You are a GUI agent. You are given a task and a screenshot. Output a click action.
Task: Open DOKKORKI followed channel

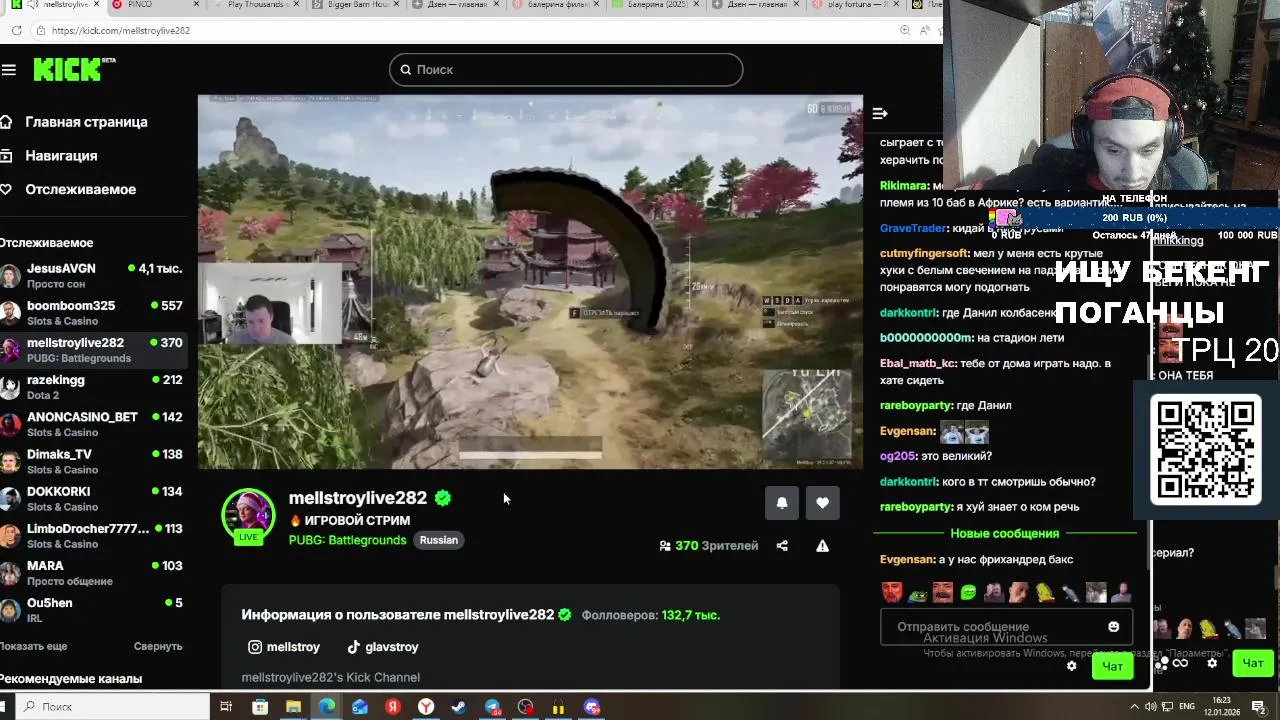click(92, 498)
